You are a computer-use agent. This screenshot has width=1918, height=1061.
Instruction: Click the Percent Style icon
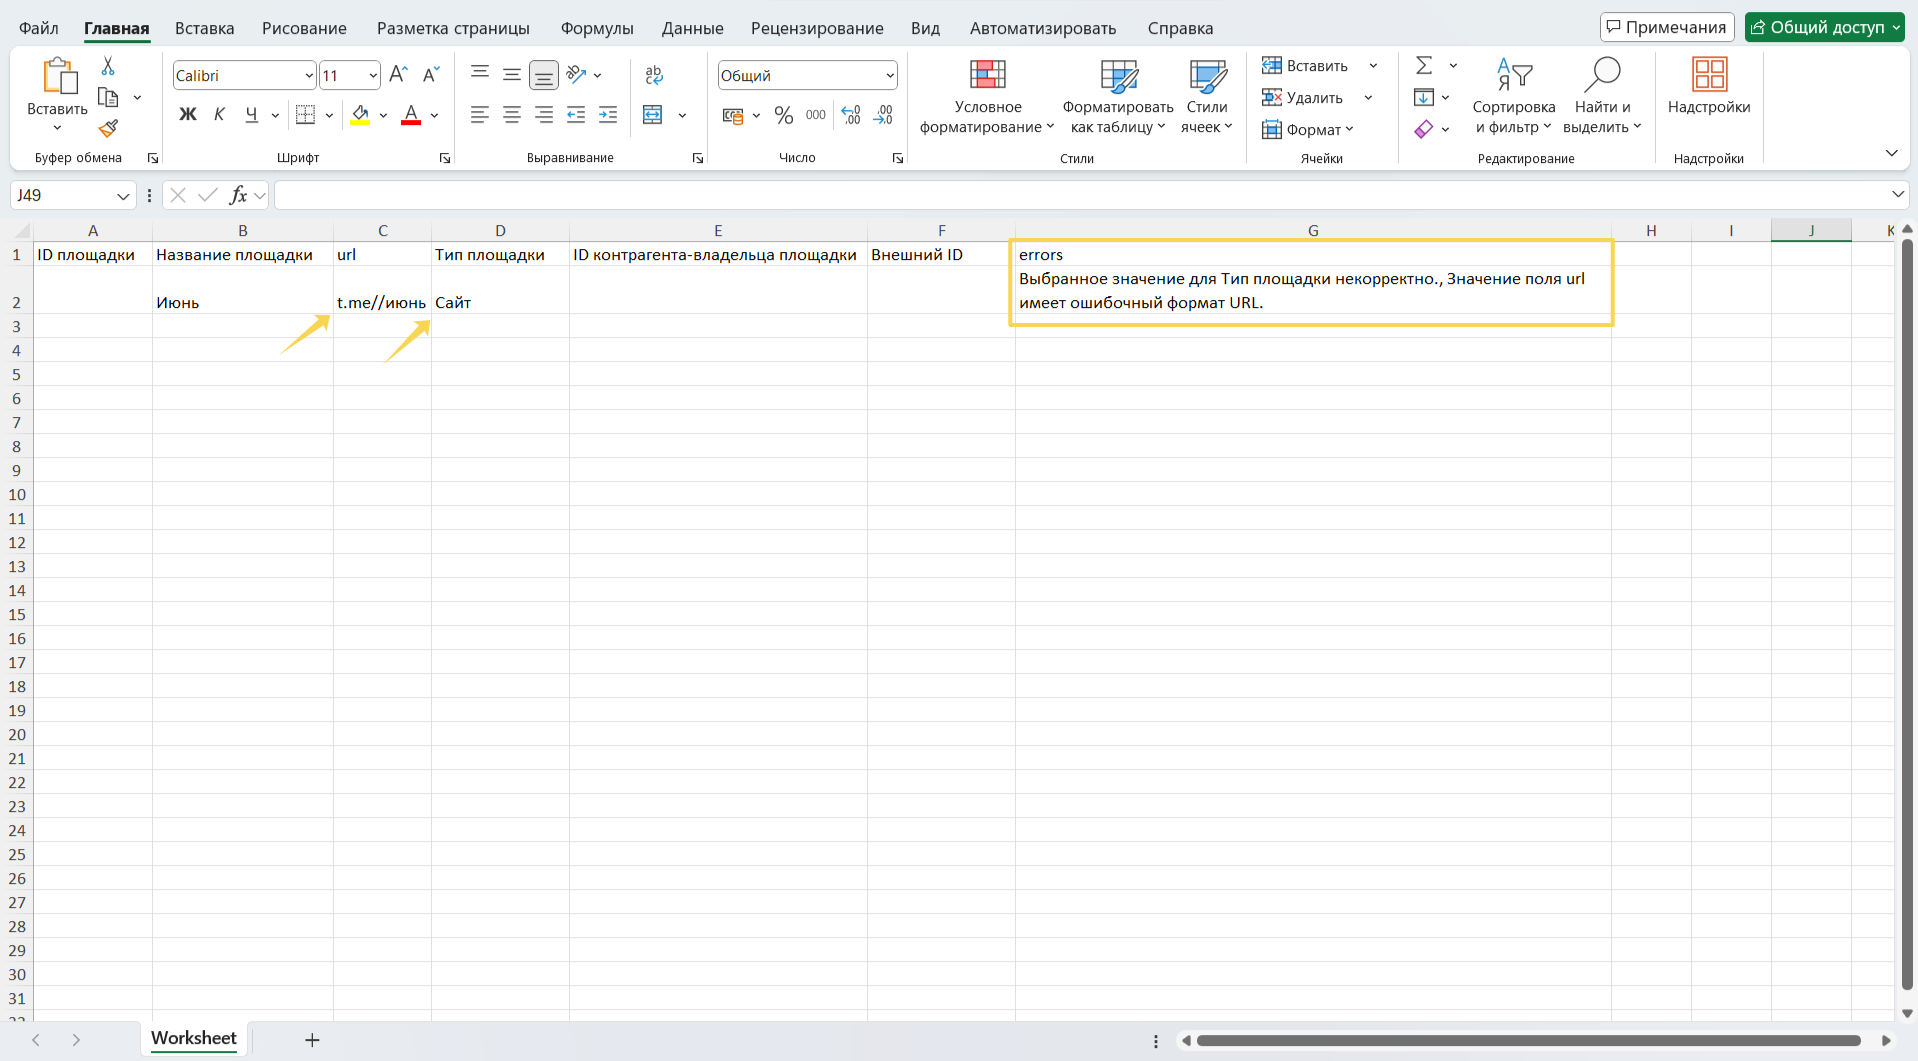pos(784,116)
